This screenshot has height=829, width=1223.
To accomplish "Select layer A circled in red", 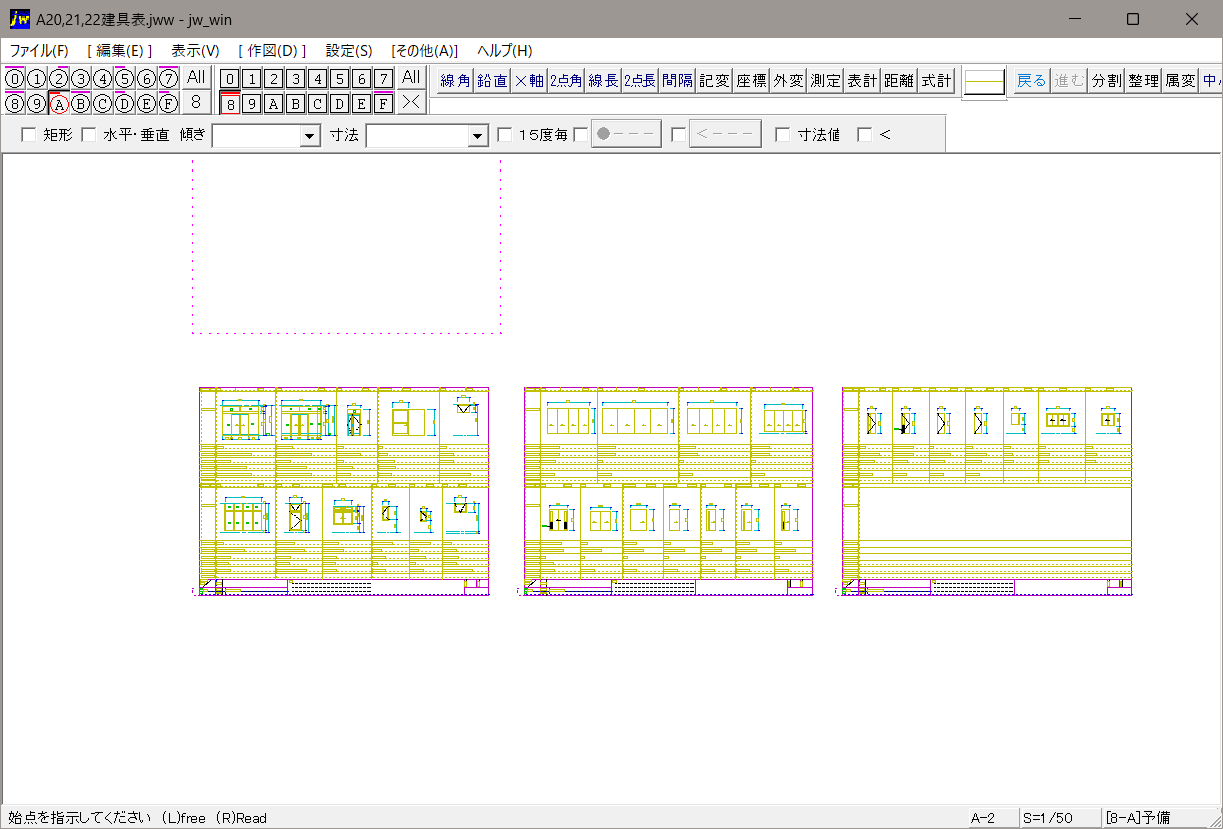I will coord(59,103).
